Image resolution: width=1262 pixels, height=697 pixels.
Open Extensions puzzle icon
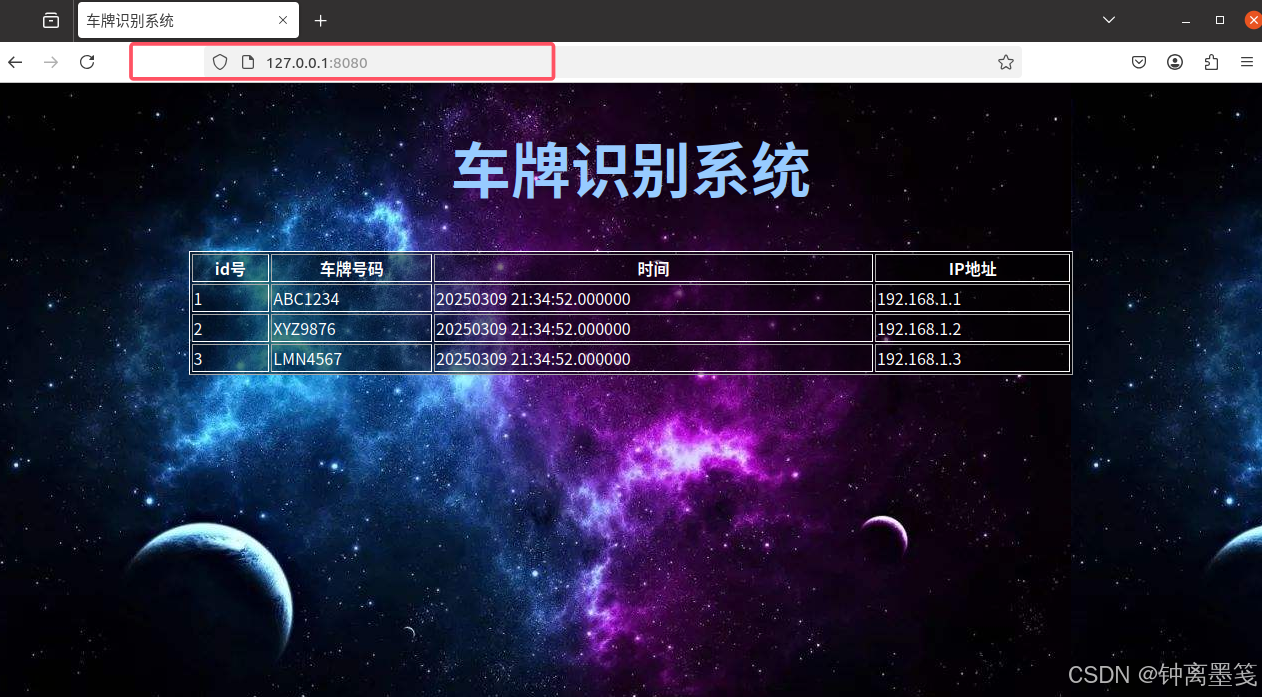(x=1211, y=62)
